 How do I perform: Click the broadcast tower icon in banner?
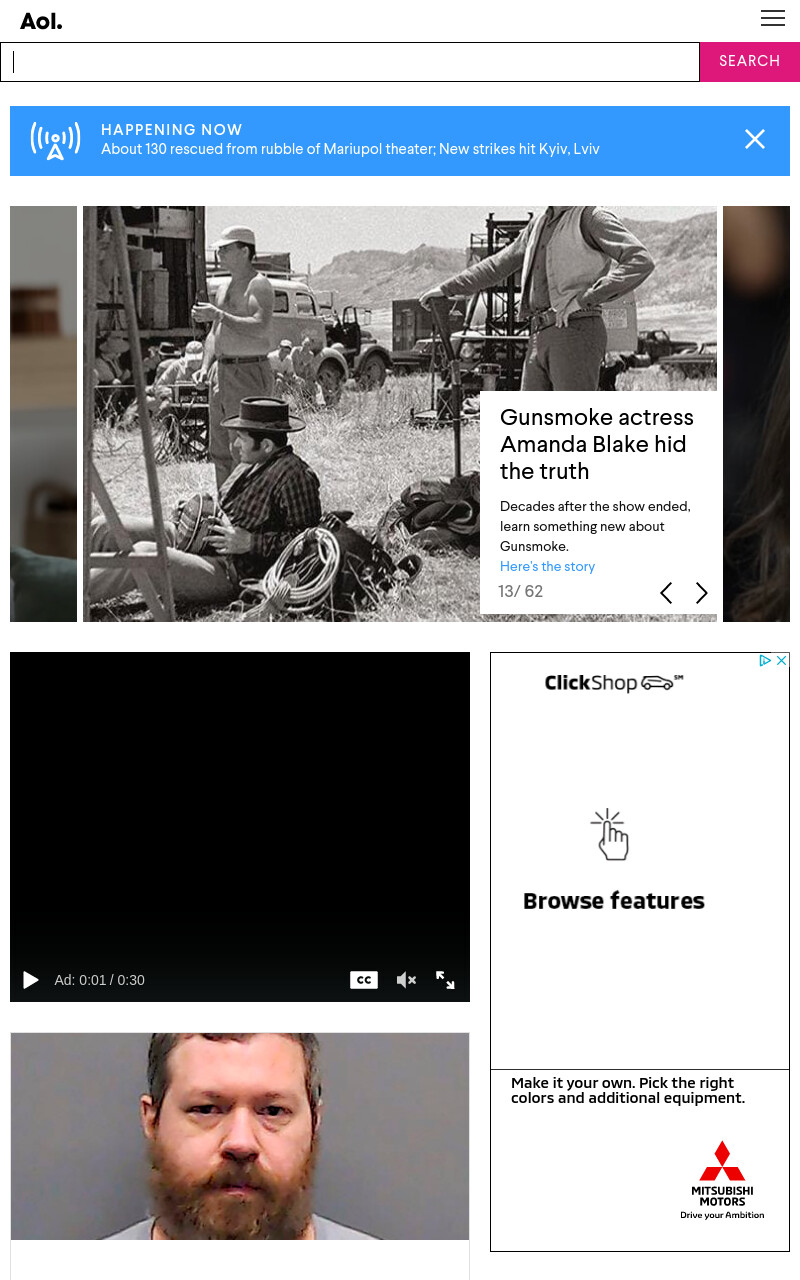click(x=55, y=141)
